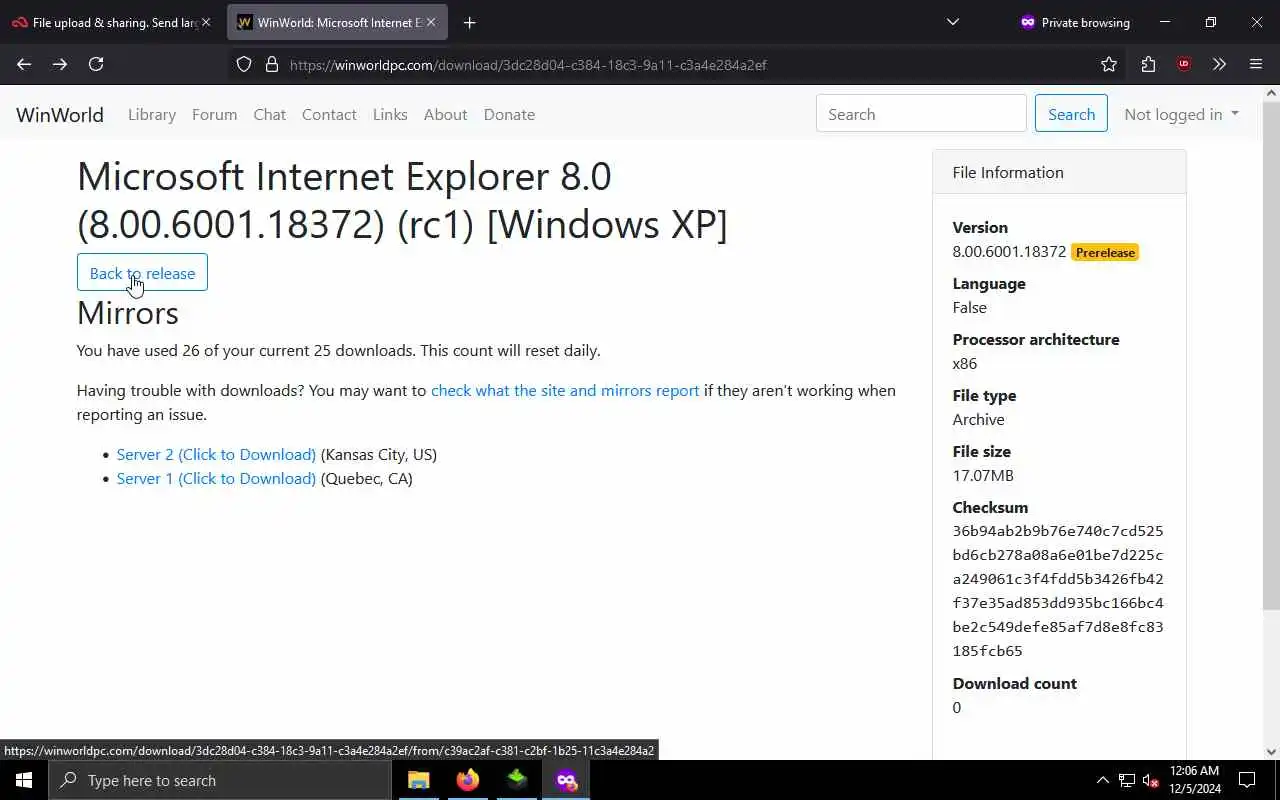
Task: Click the blue Search button
Action: click(x=1071, y=114)
